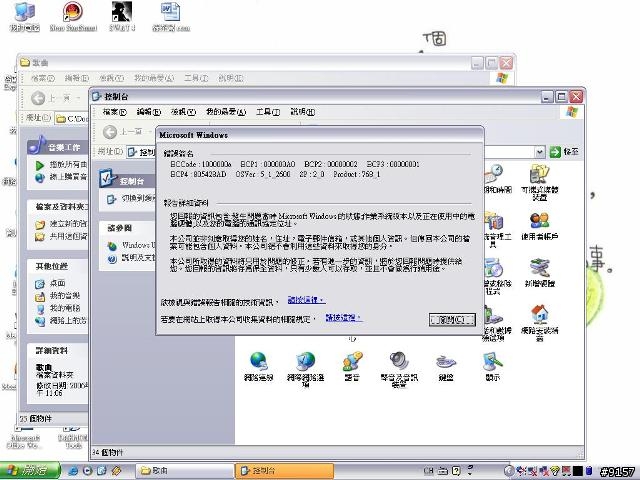
Task: Click the language bar help icon
Action: coord(456,471)
